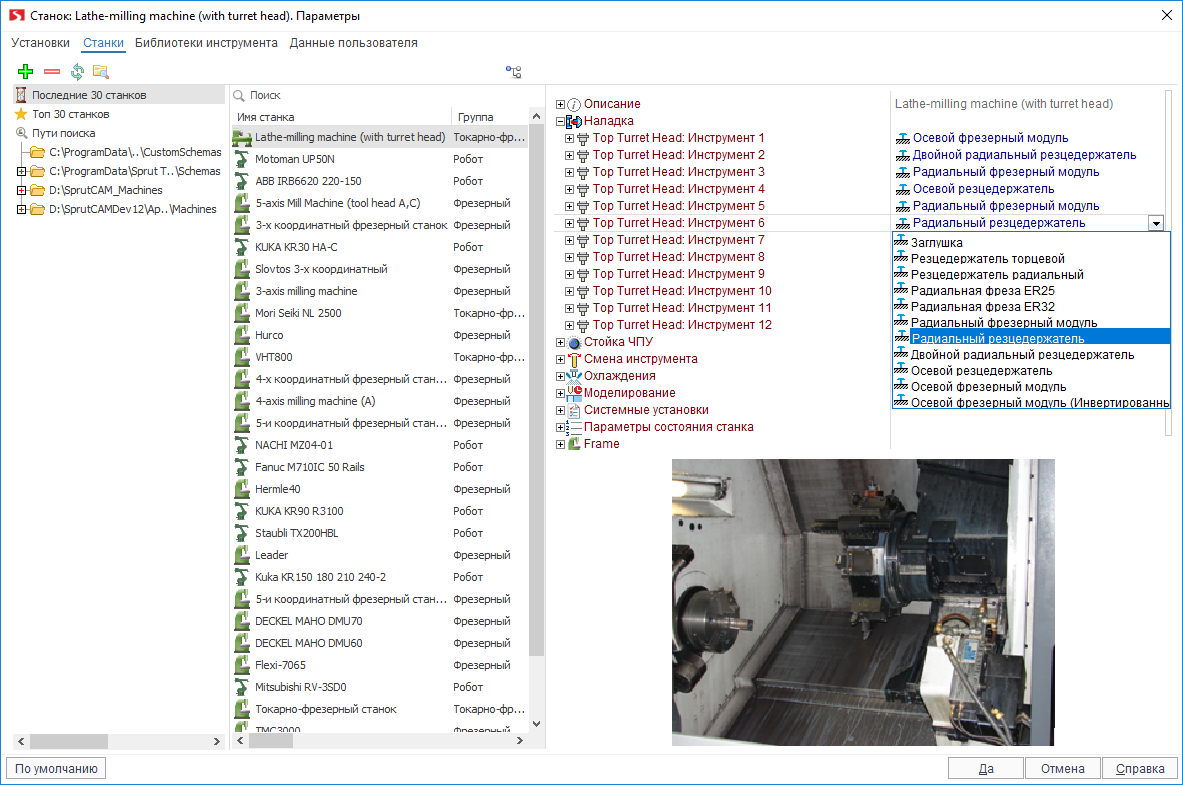
Task: Switch to the Установки tab
Action: pyautogui.click(x=41, y=43)
